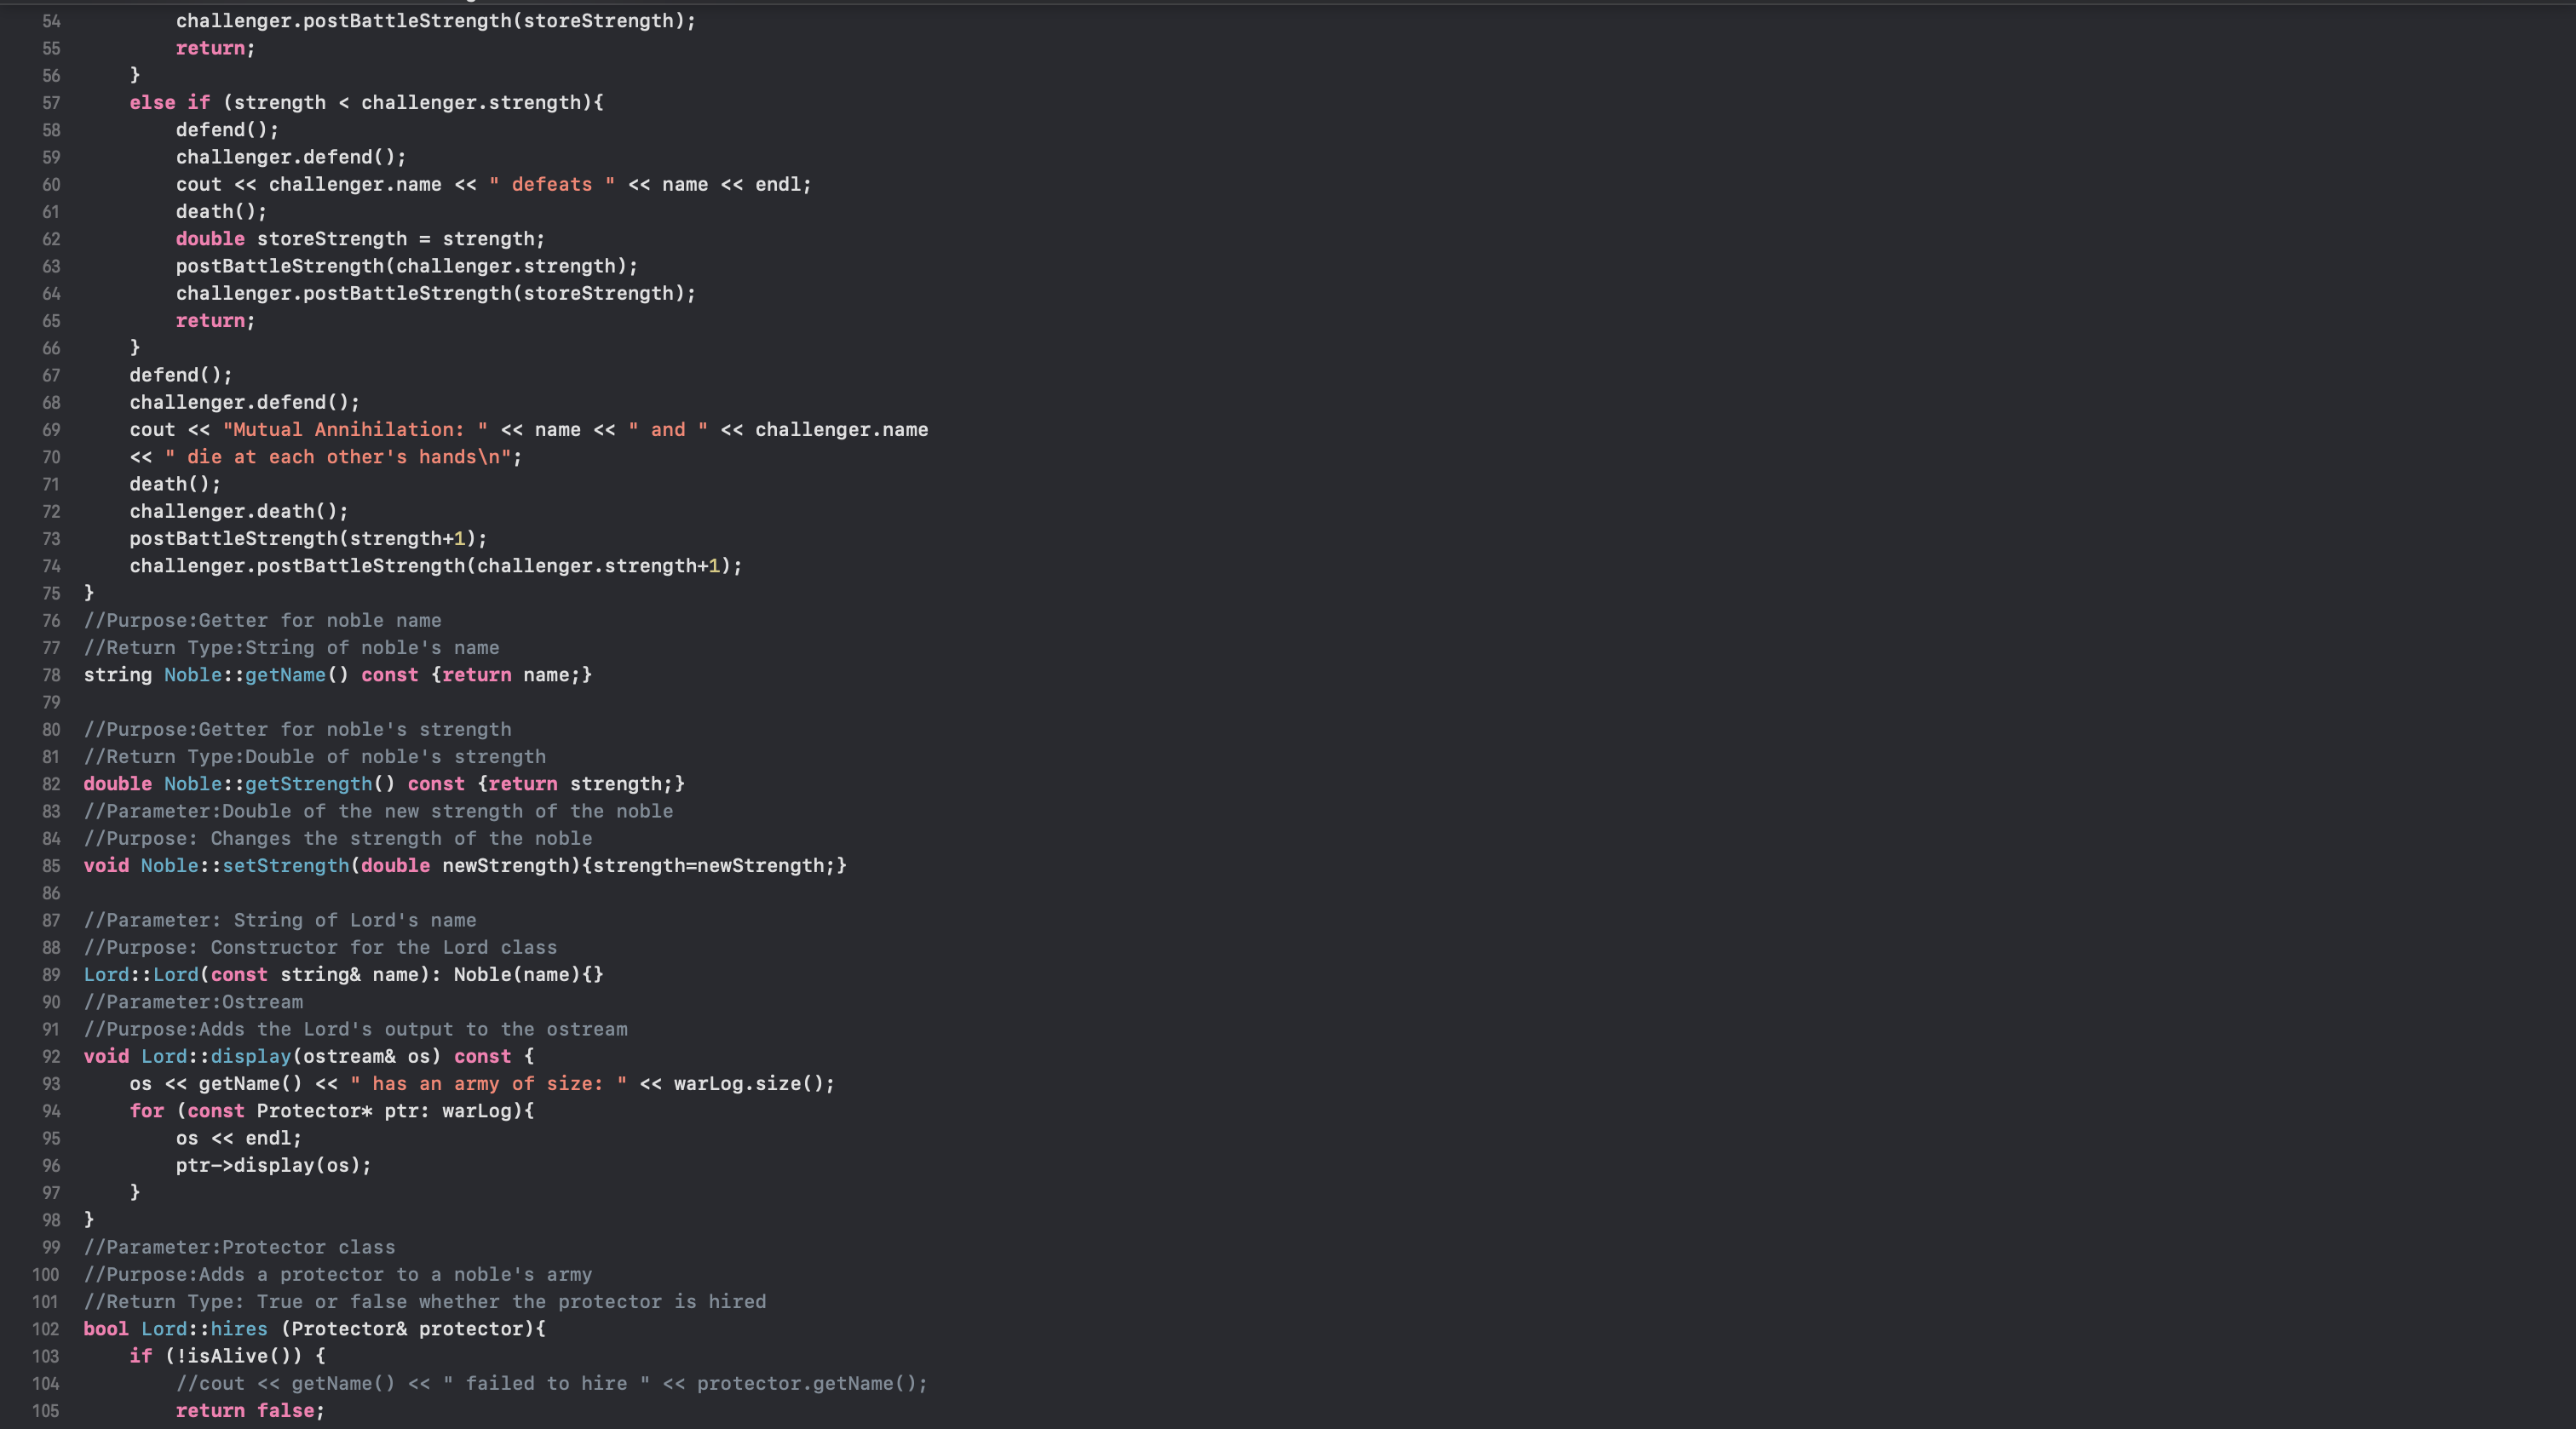Click the Lord::display method name
The width and height of the screenshot is (2576, 1429).
(250, 1057)
